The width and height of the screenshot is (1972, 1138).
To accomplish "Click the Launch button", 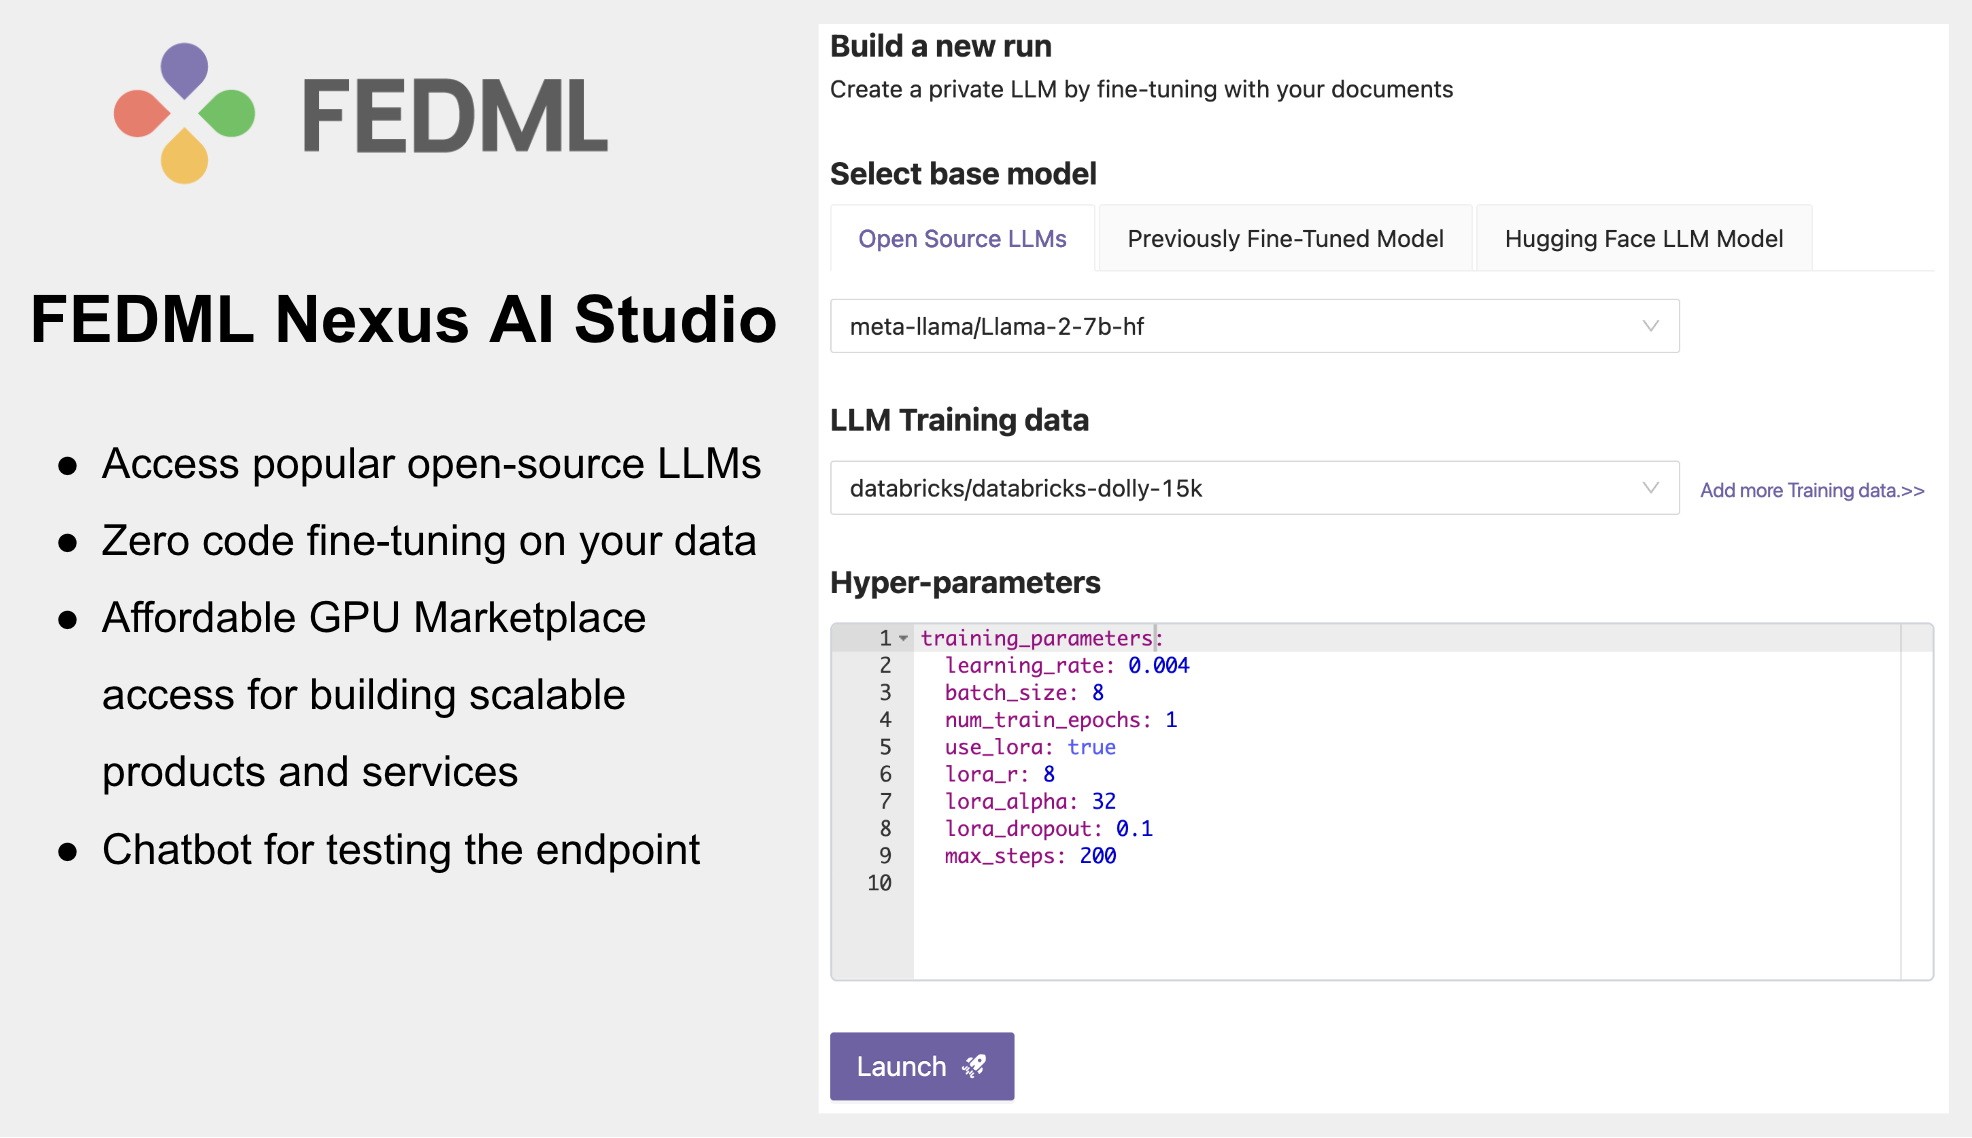I will click(x=921, y=1066).
